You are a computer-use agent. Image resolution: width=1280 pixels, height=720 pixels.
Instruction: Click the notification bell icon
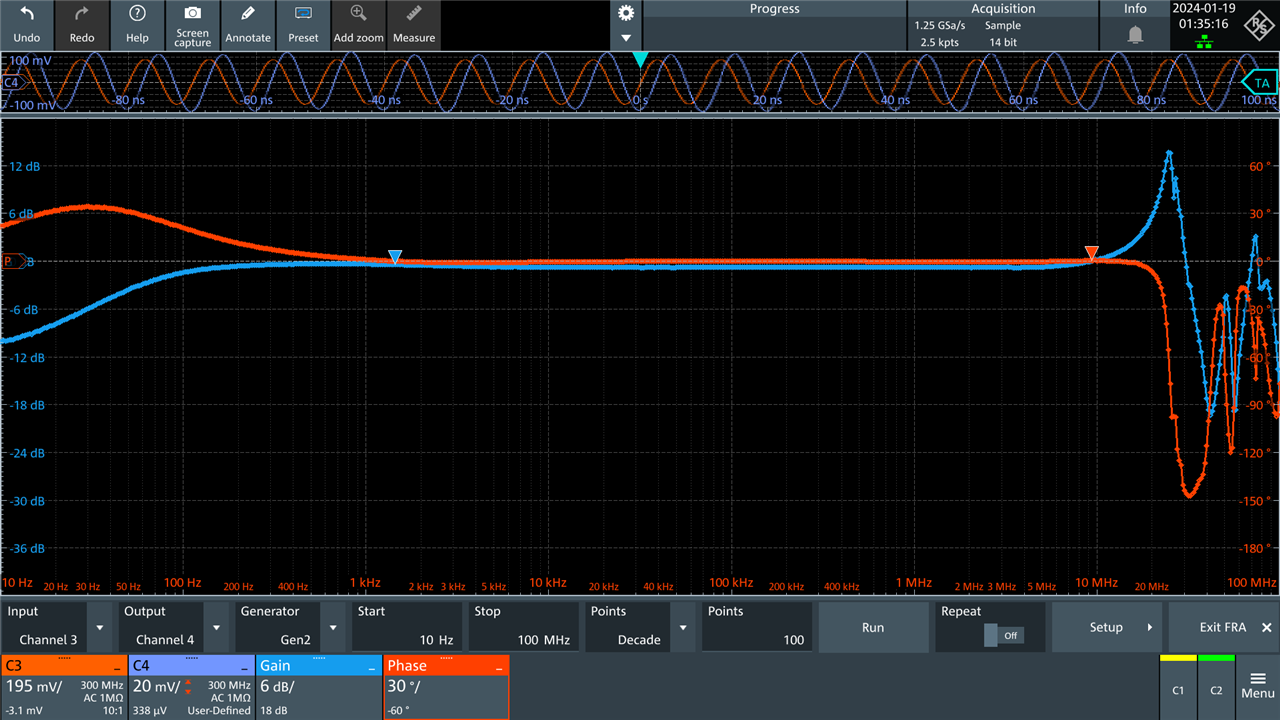[x=1135, y=35]
